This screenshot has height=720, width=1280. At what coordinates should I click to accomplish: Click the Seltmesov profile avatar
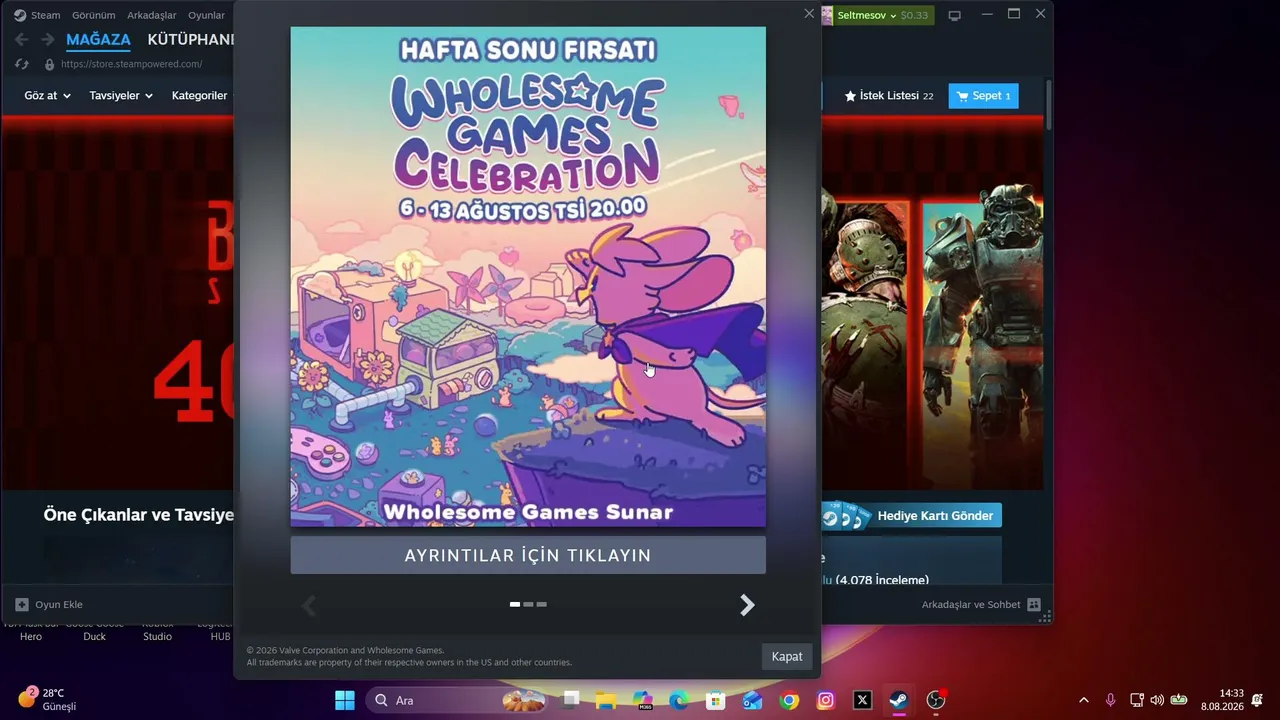click(827, 15)
